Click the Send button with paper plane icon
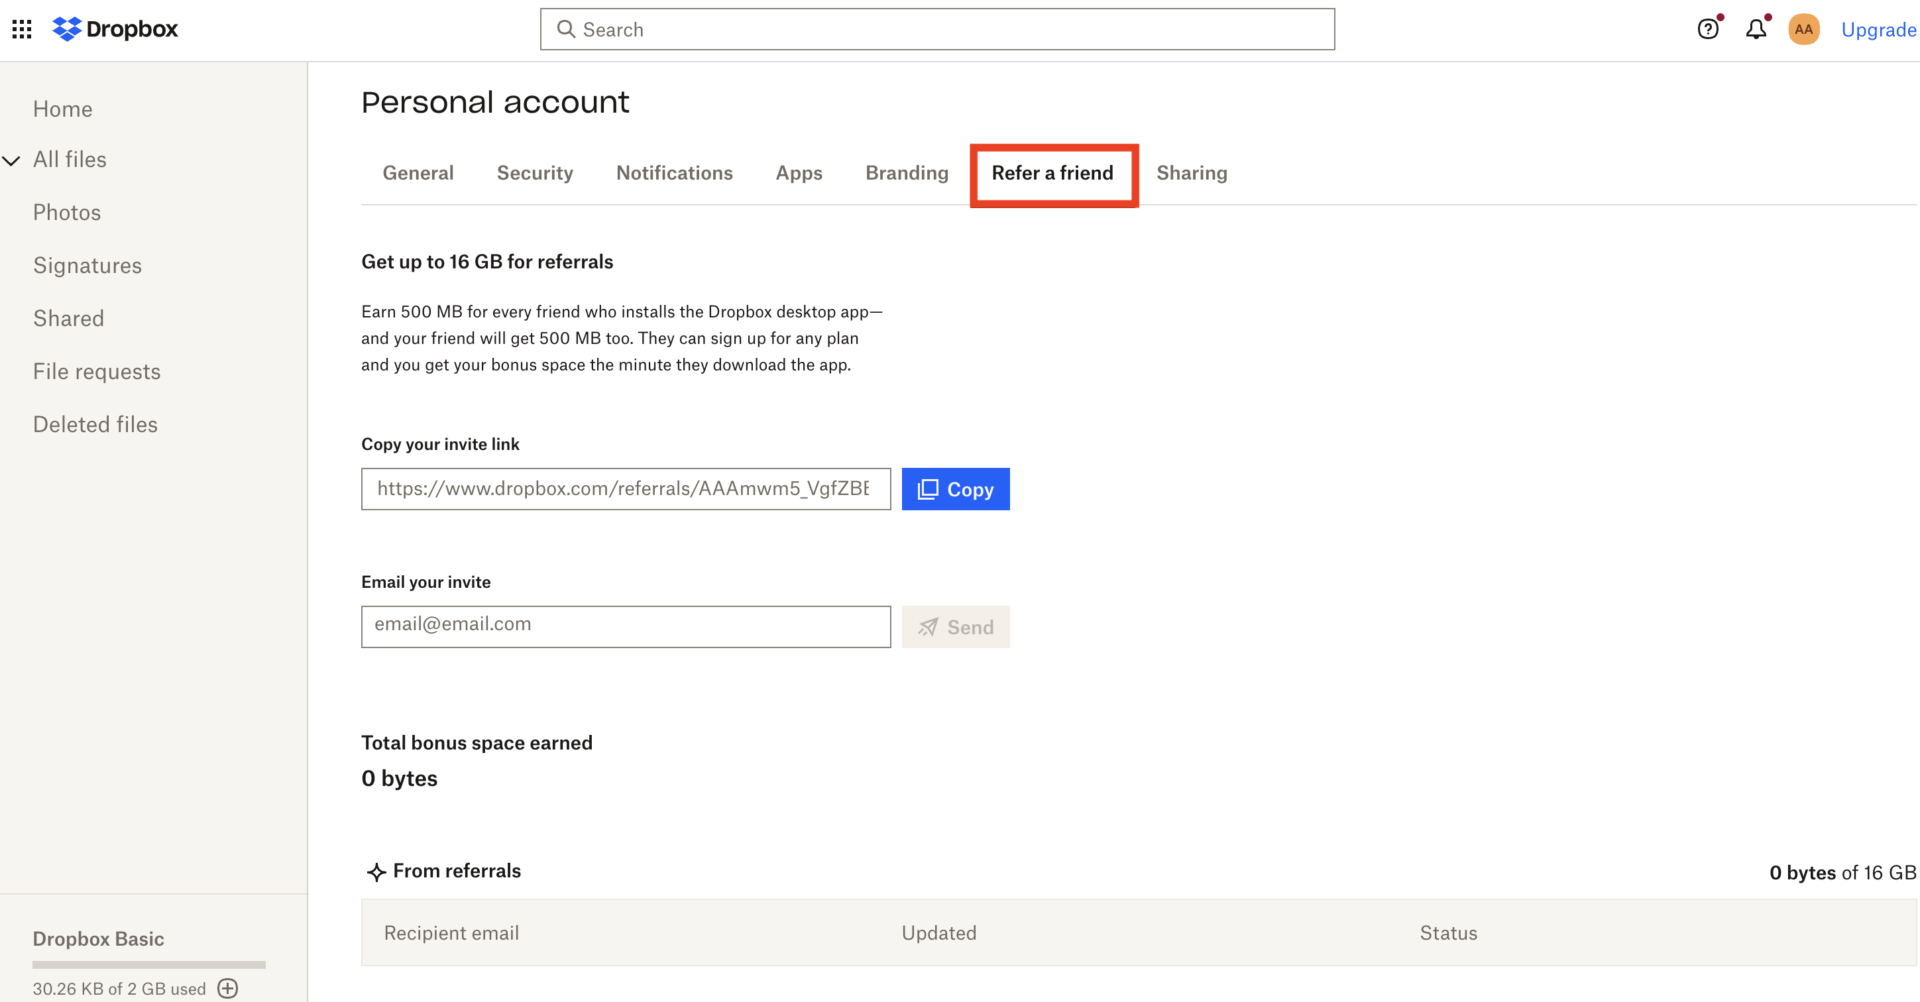 point(955,627)
